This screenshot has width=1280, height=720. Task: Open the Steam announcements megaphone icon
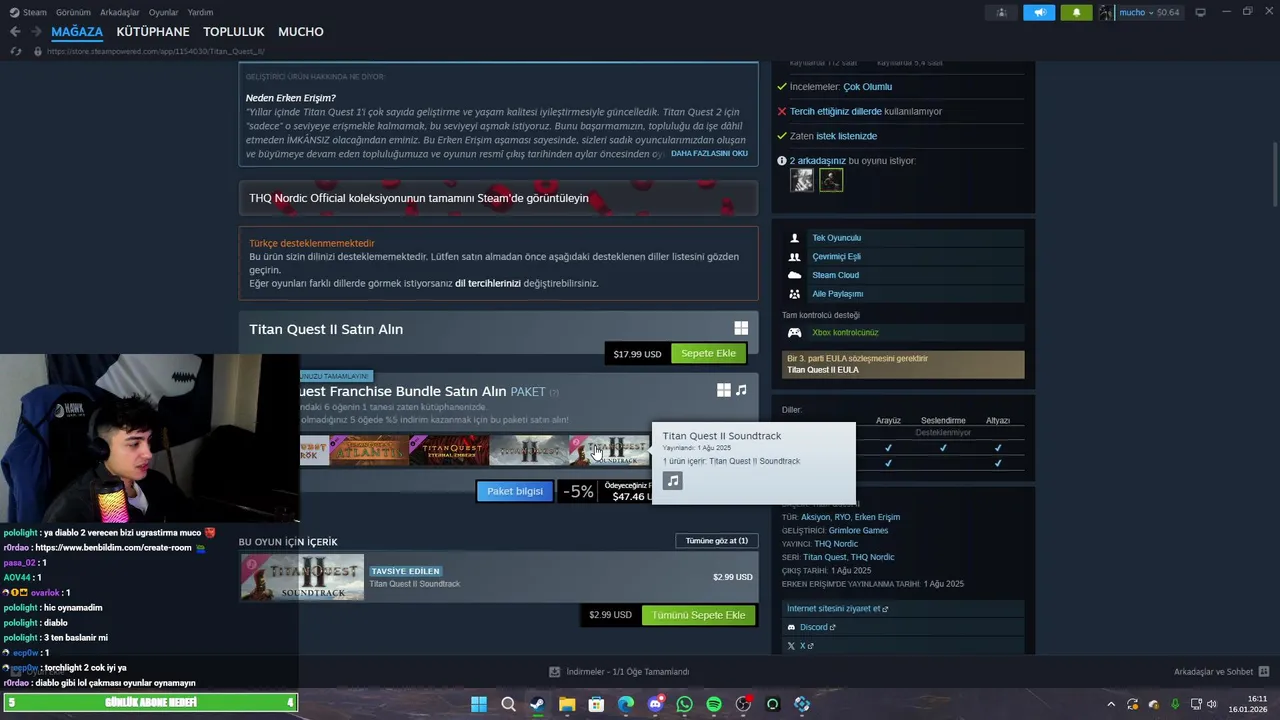point(1039,12)
